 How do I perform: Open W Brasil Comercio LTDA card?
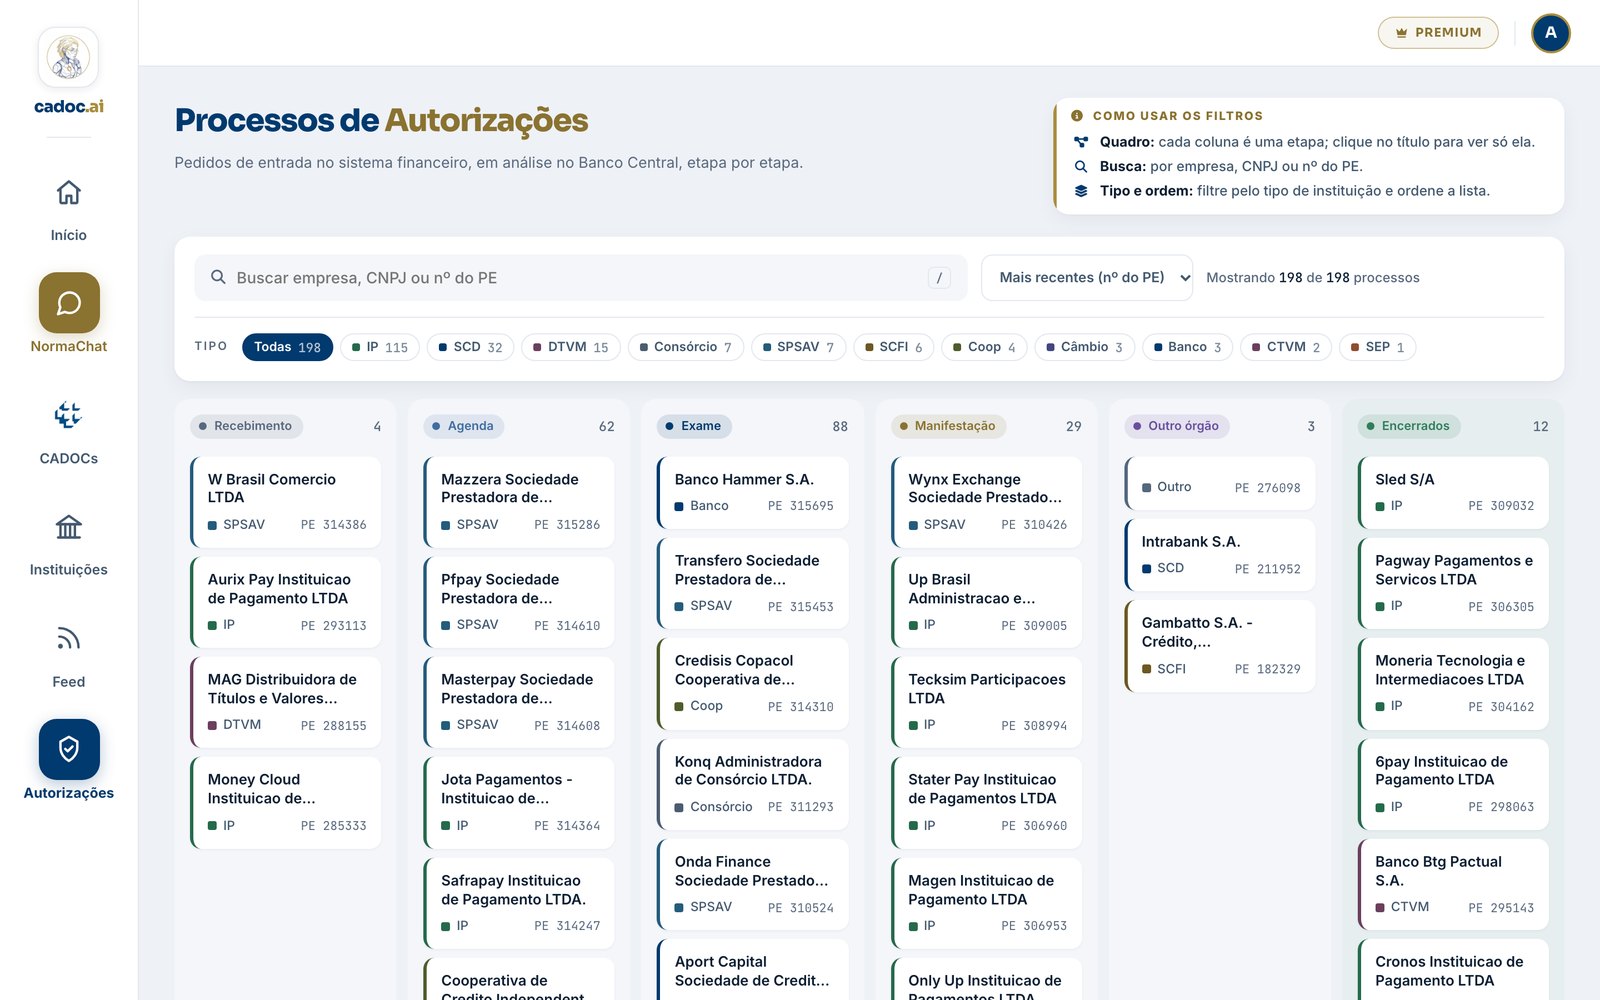(x=286, y=502)
